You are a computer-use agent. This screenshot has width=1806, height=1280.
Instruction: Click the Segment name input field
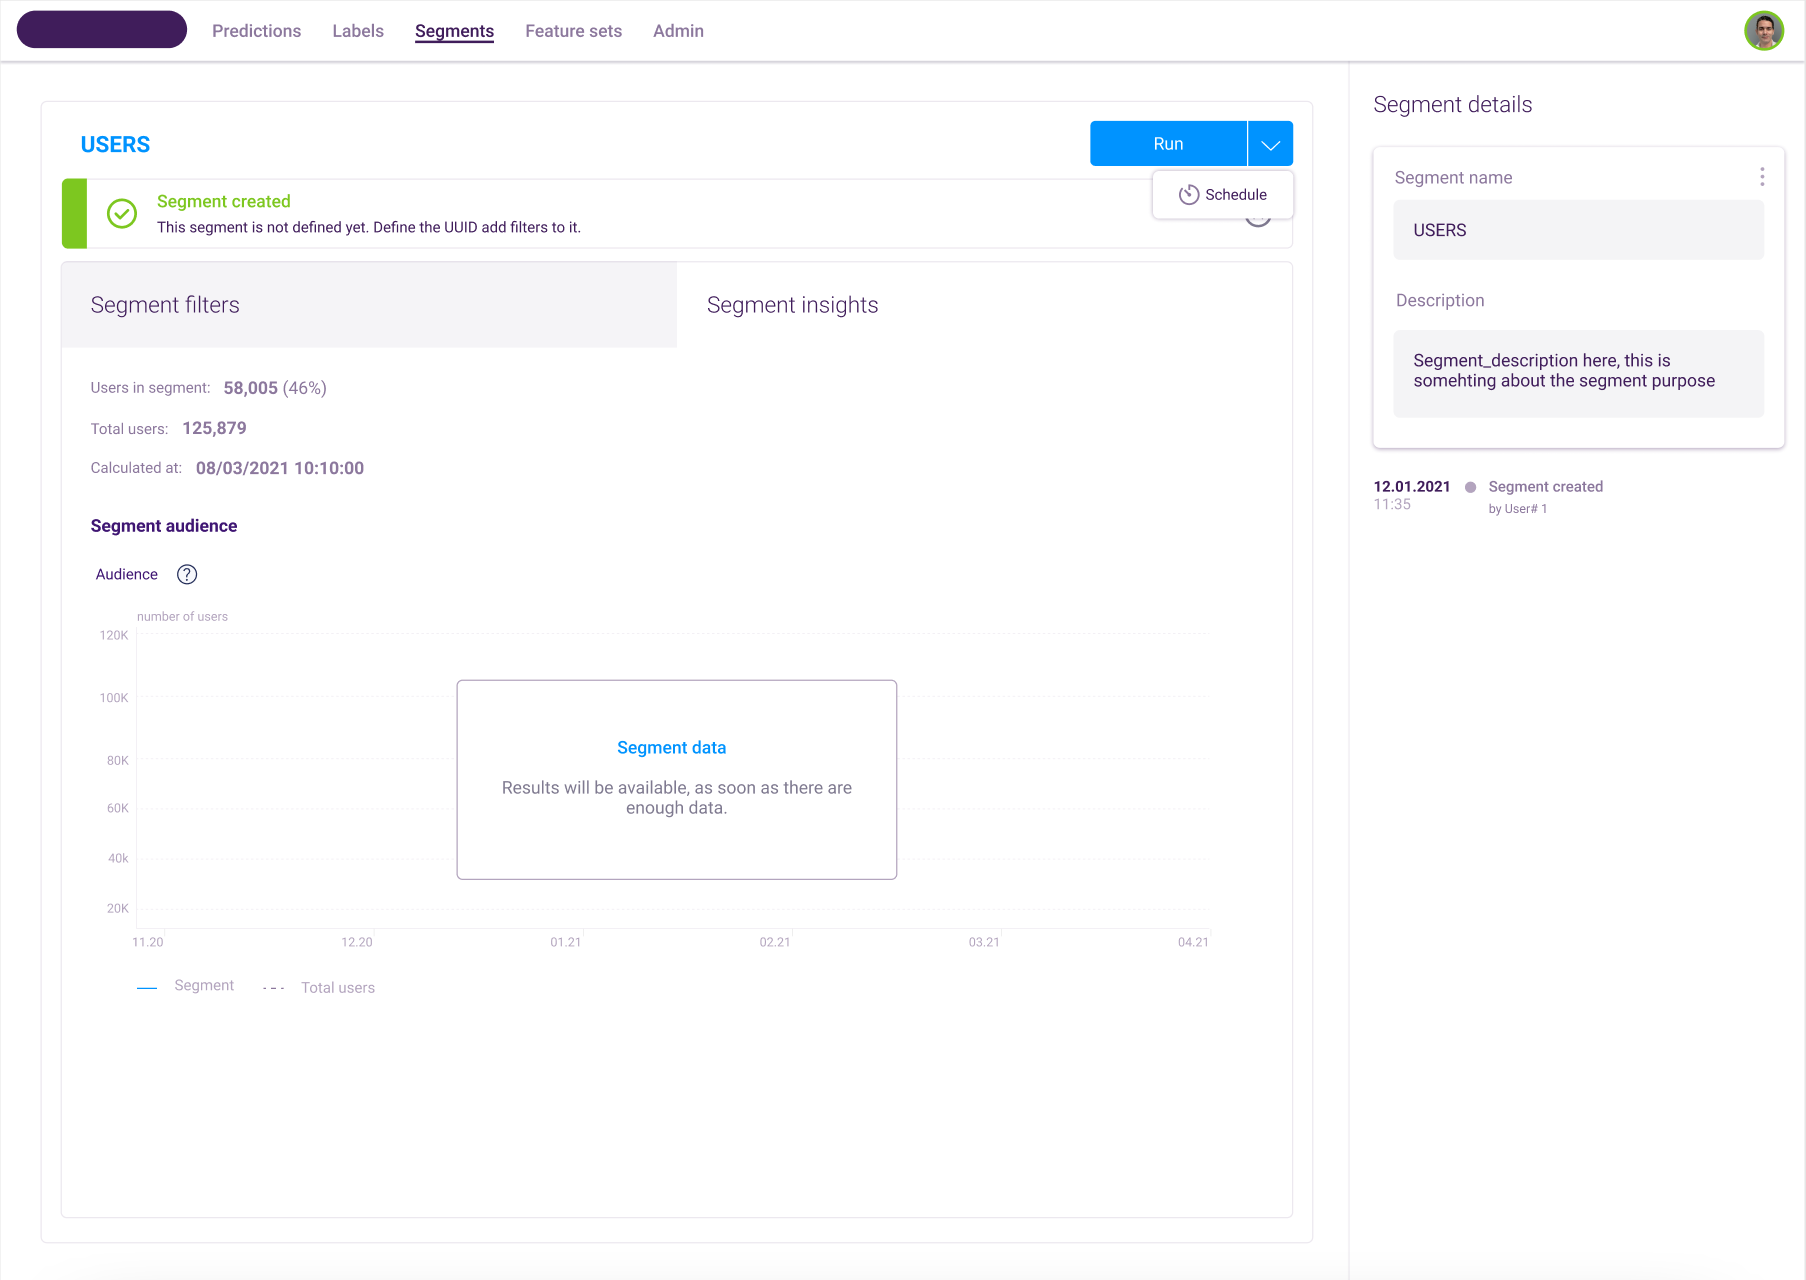tap(1578, 230)
